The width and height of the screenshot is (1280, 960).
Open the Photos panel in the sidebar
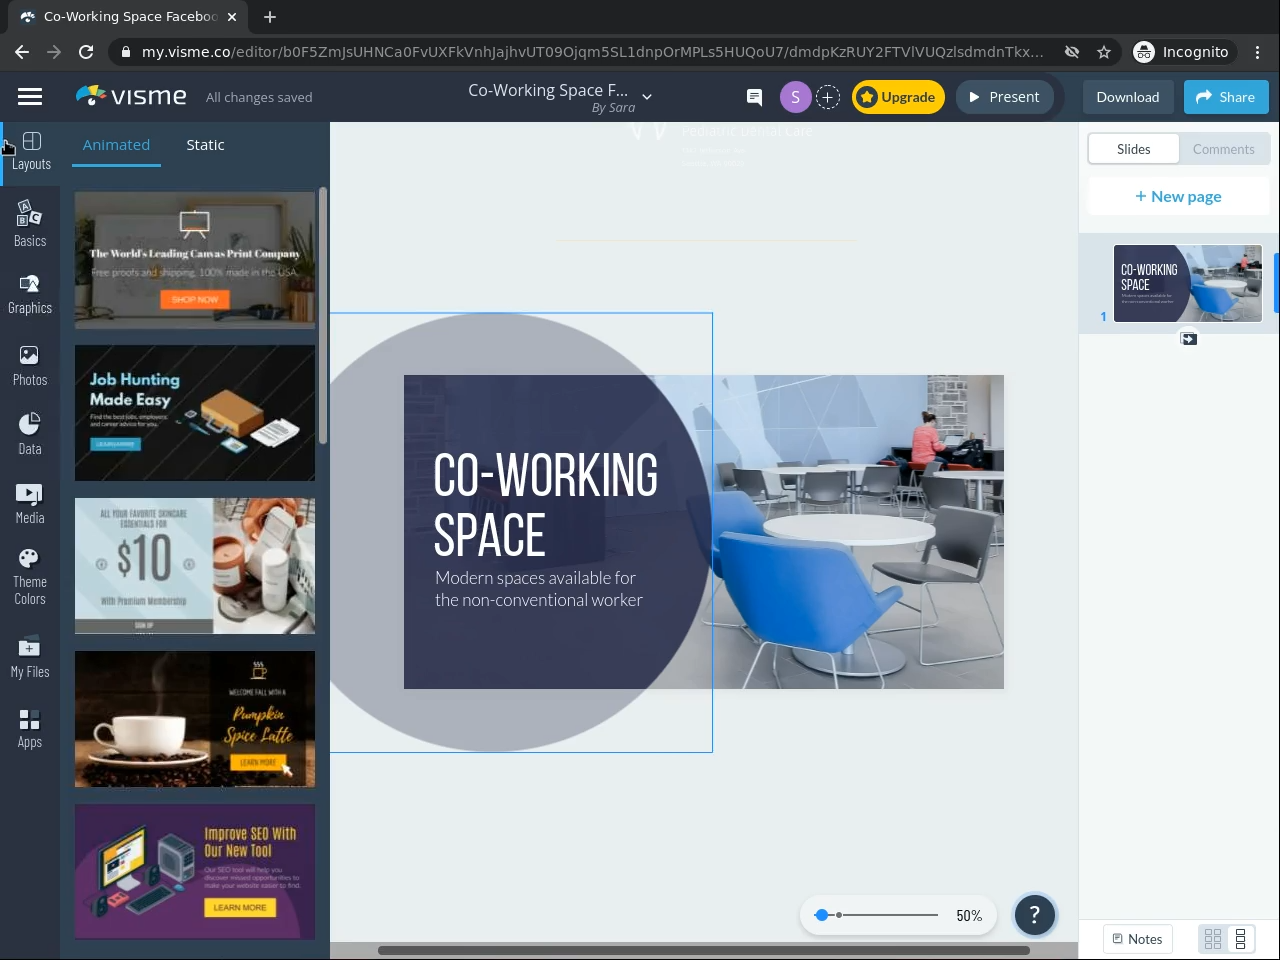coord(30,366)
